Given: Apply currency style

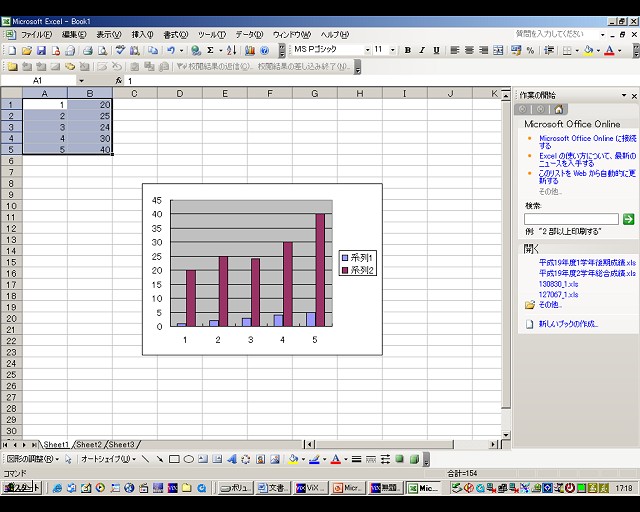Looking at the screenshot, I should 516,50.
